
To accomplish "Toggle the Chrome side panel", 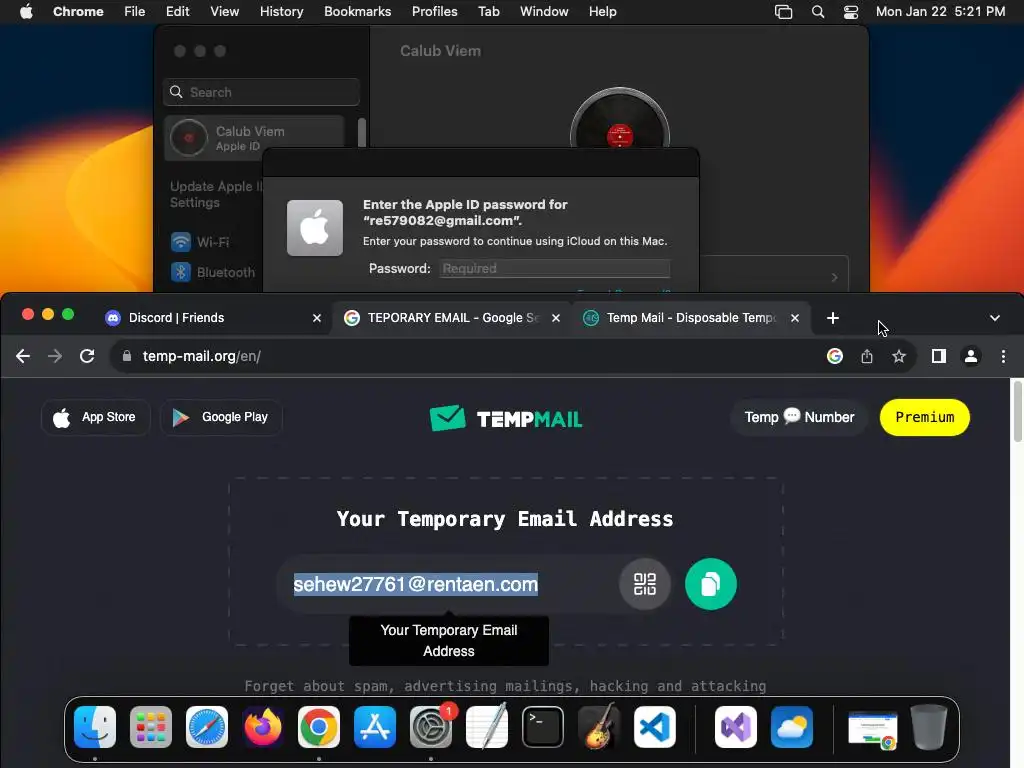I will pyautogui.click(x=939, y=356).
